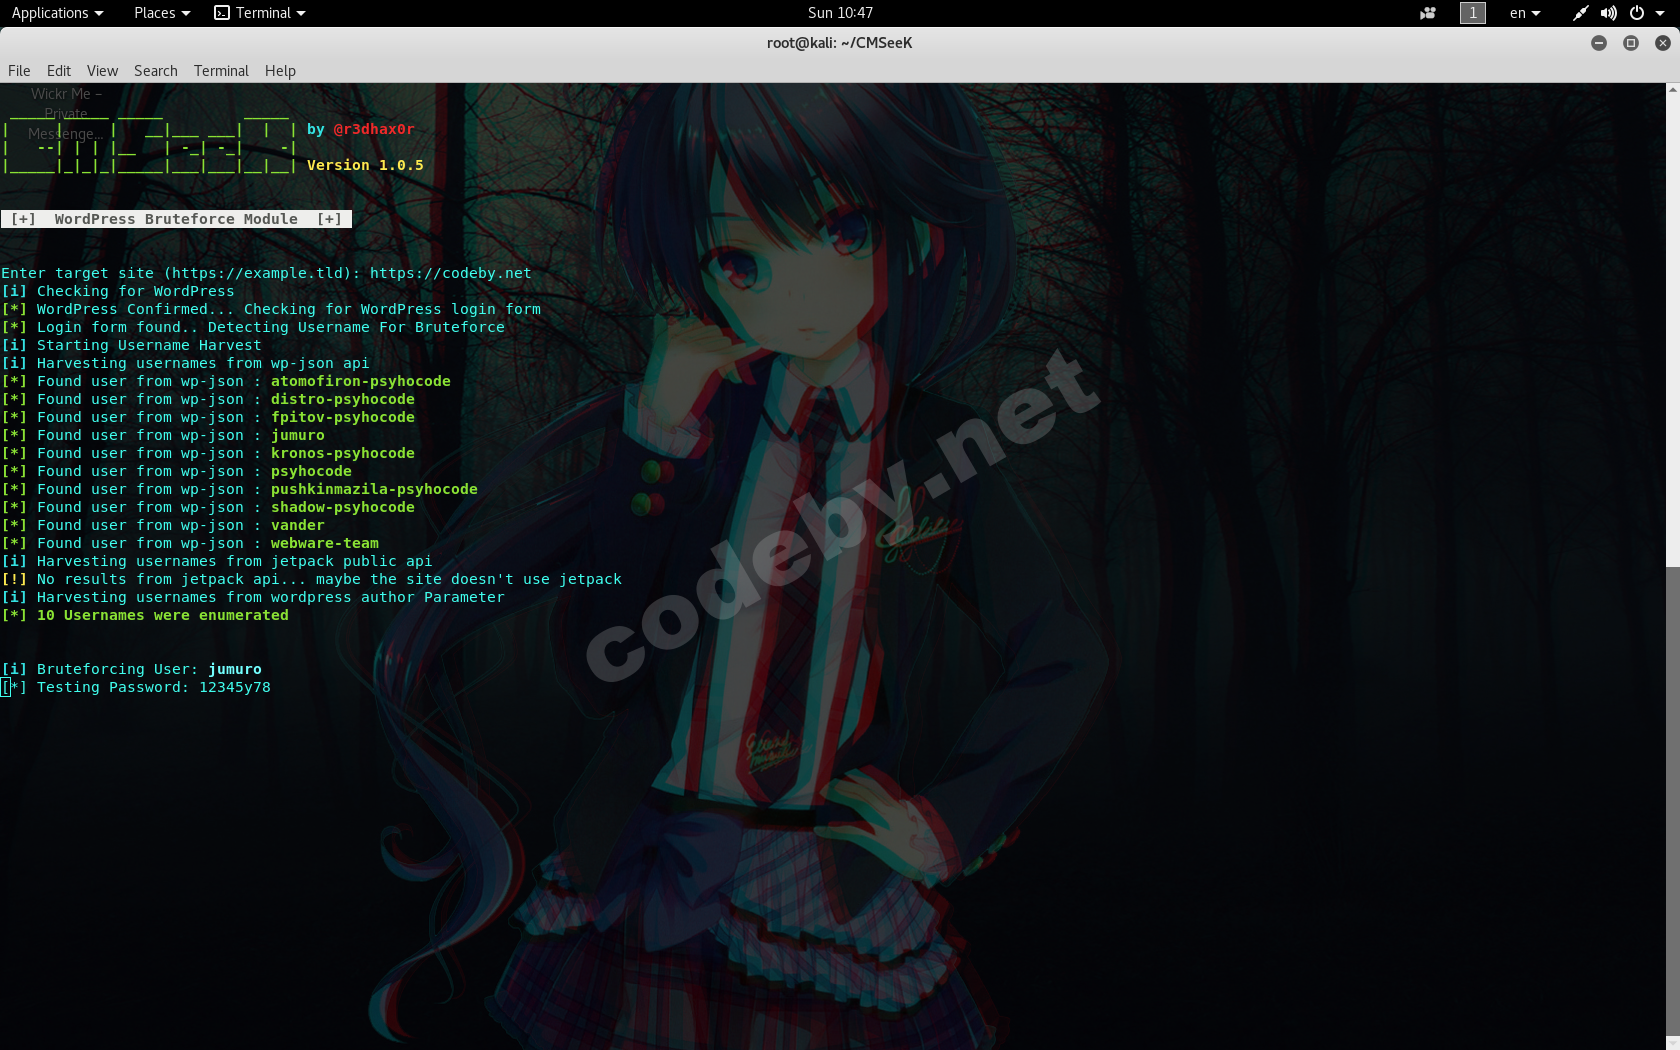1680x1050 pixels.
Task: Click username fpitov-psyhocode
Action: tap(342, 417)
